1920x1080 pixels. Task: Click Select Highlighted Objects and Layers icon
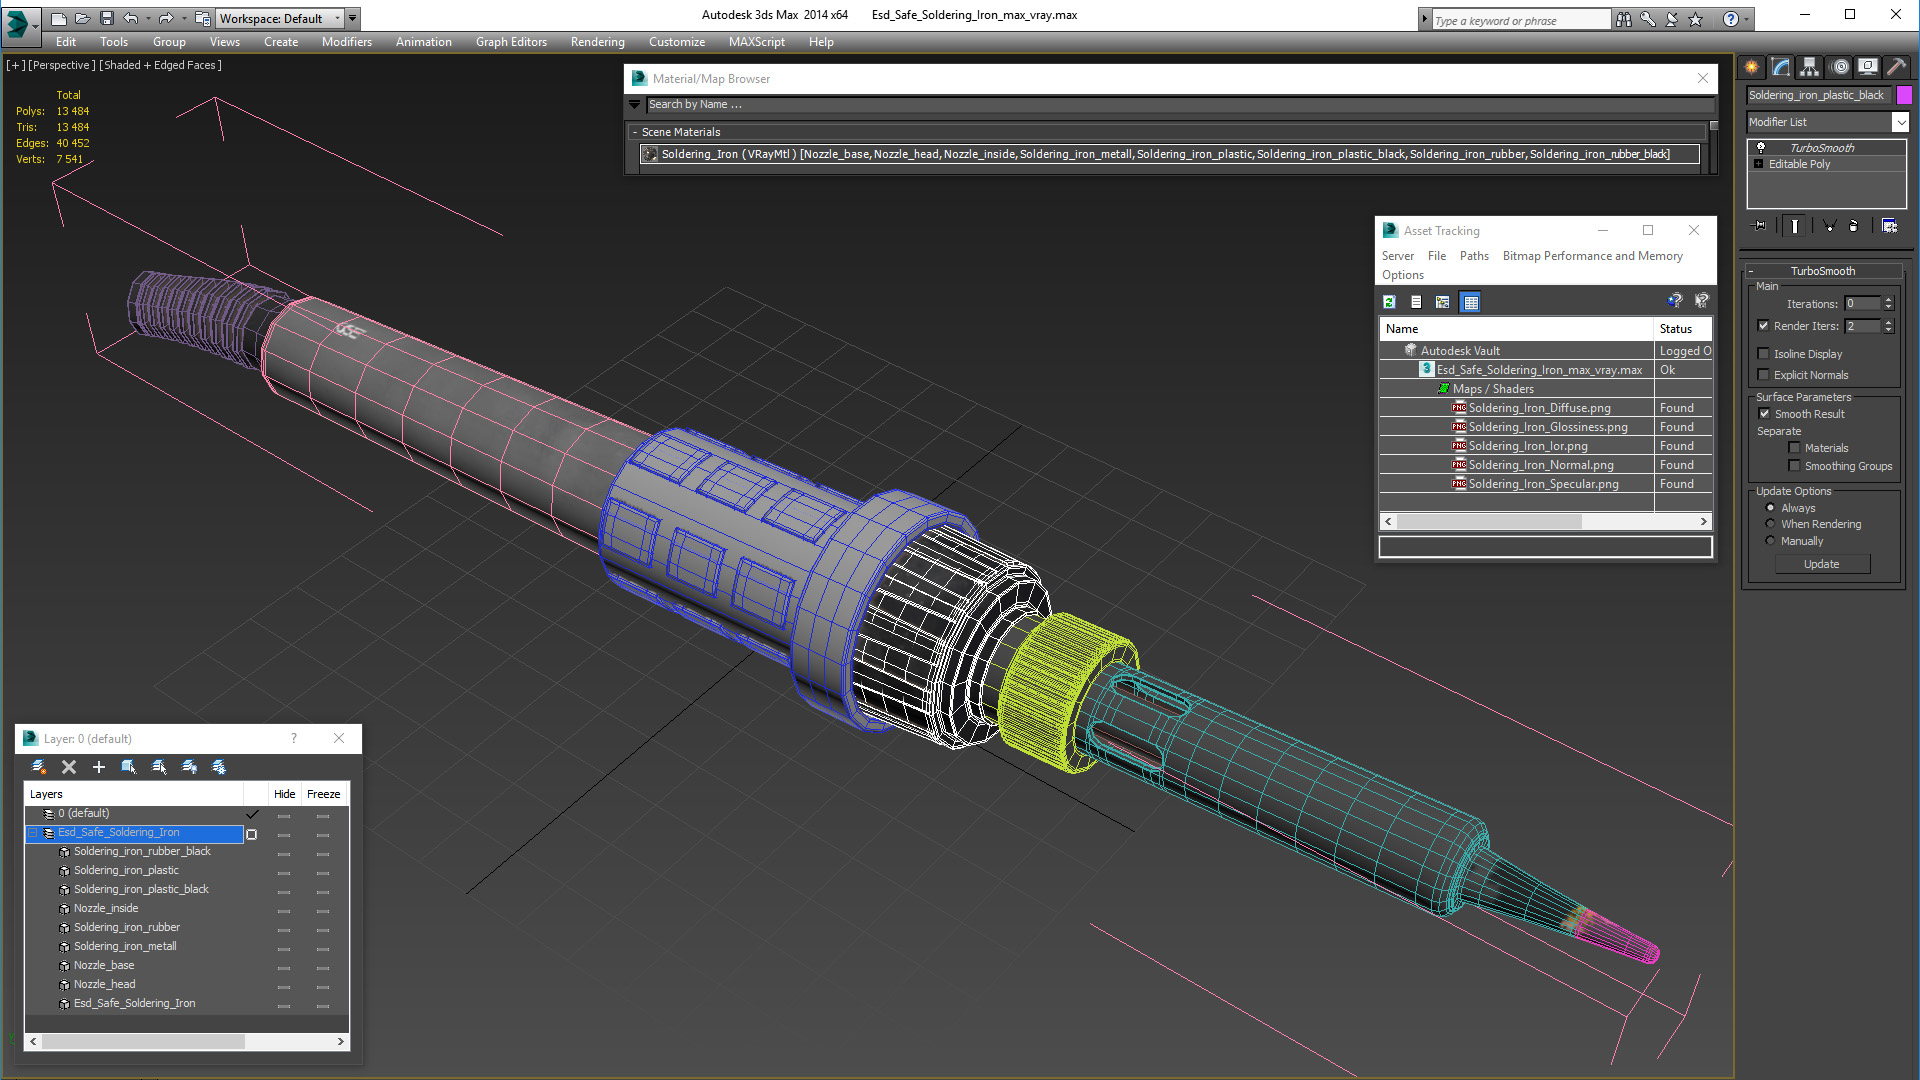pos(129,767)
